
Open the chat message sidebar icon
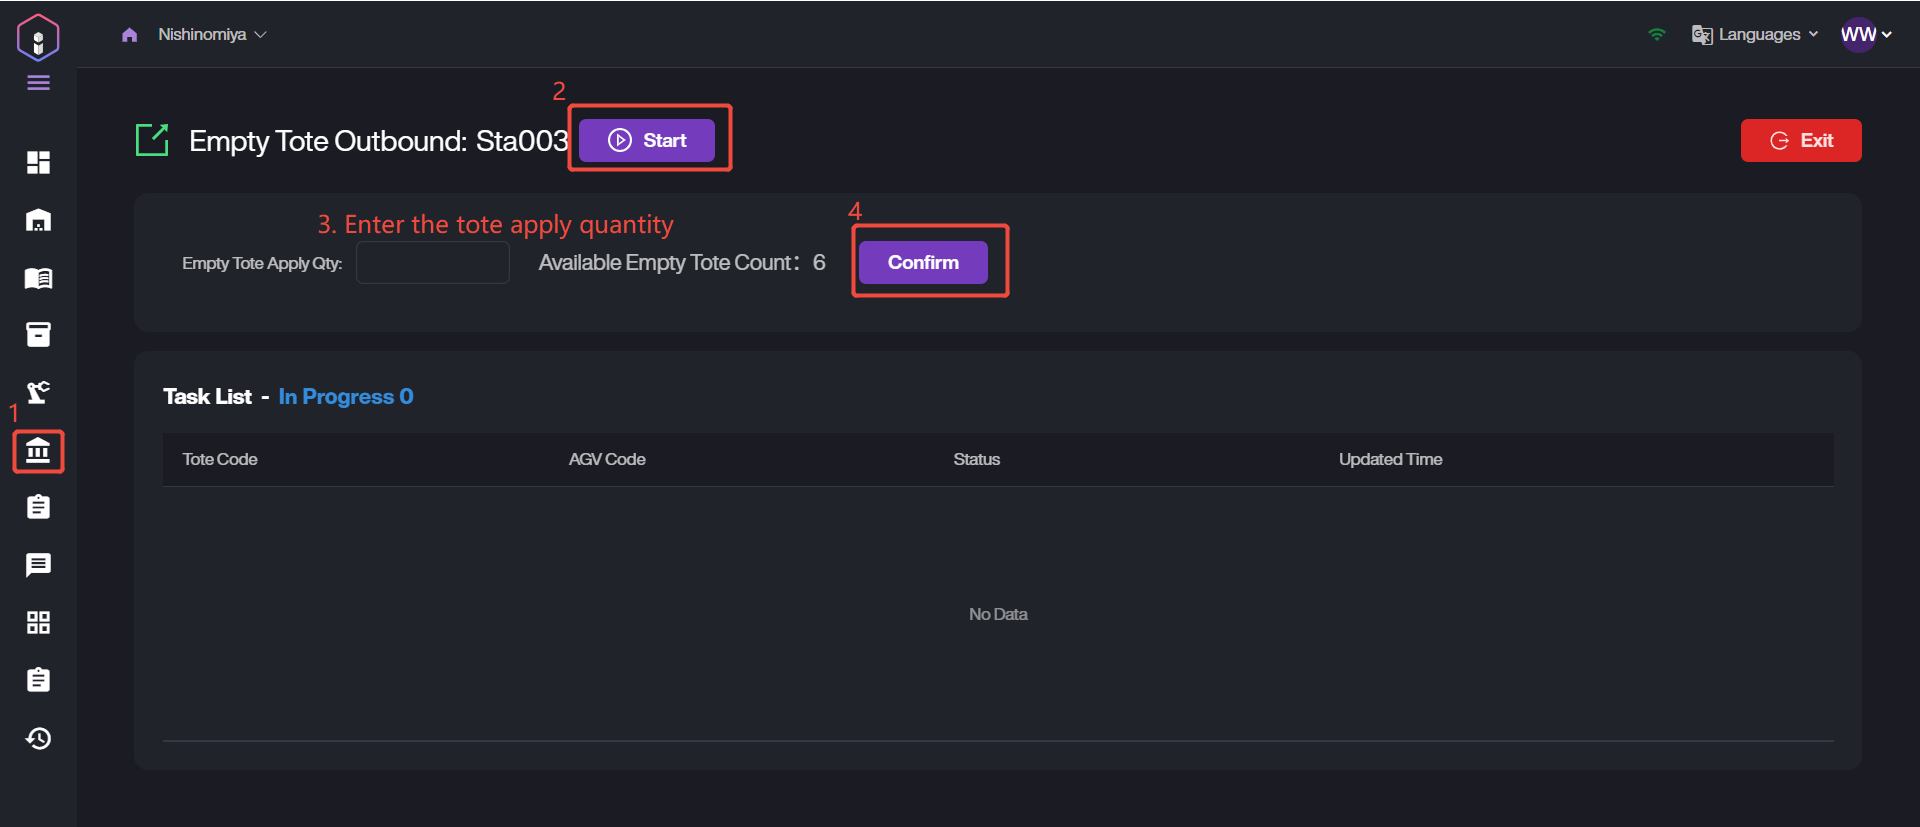(38, 565)
